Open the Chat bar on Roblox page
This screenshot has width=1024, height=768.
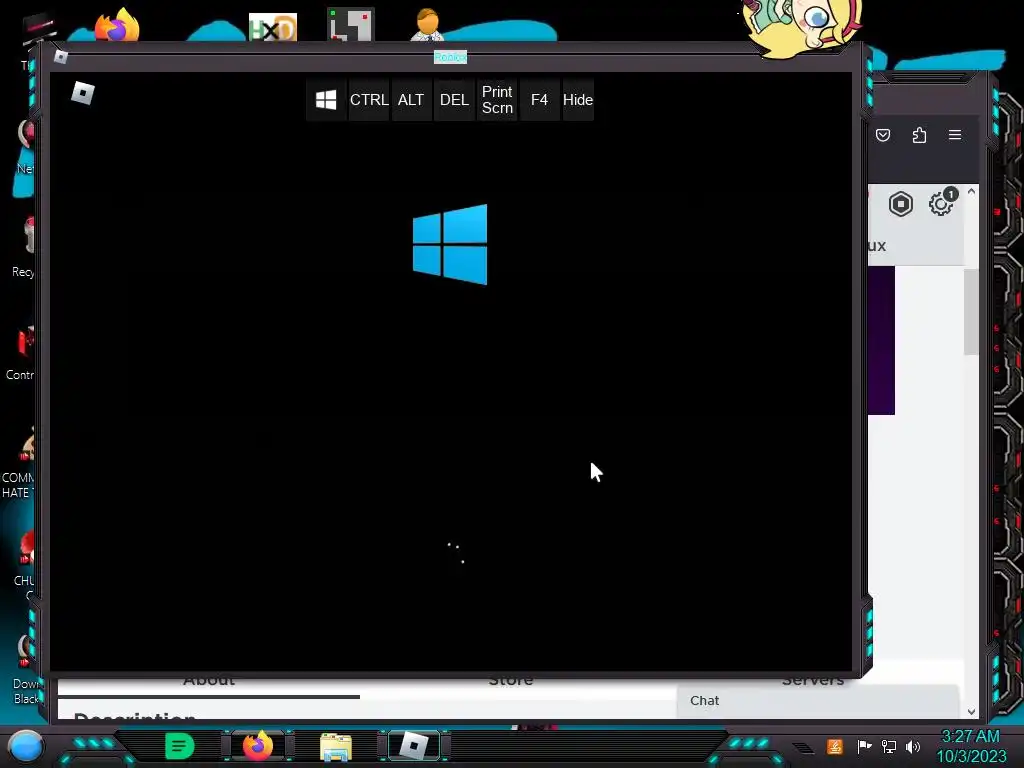(817, 701)
